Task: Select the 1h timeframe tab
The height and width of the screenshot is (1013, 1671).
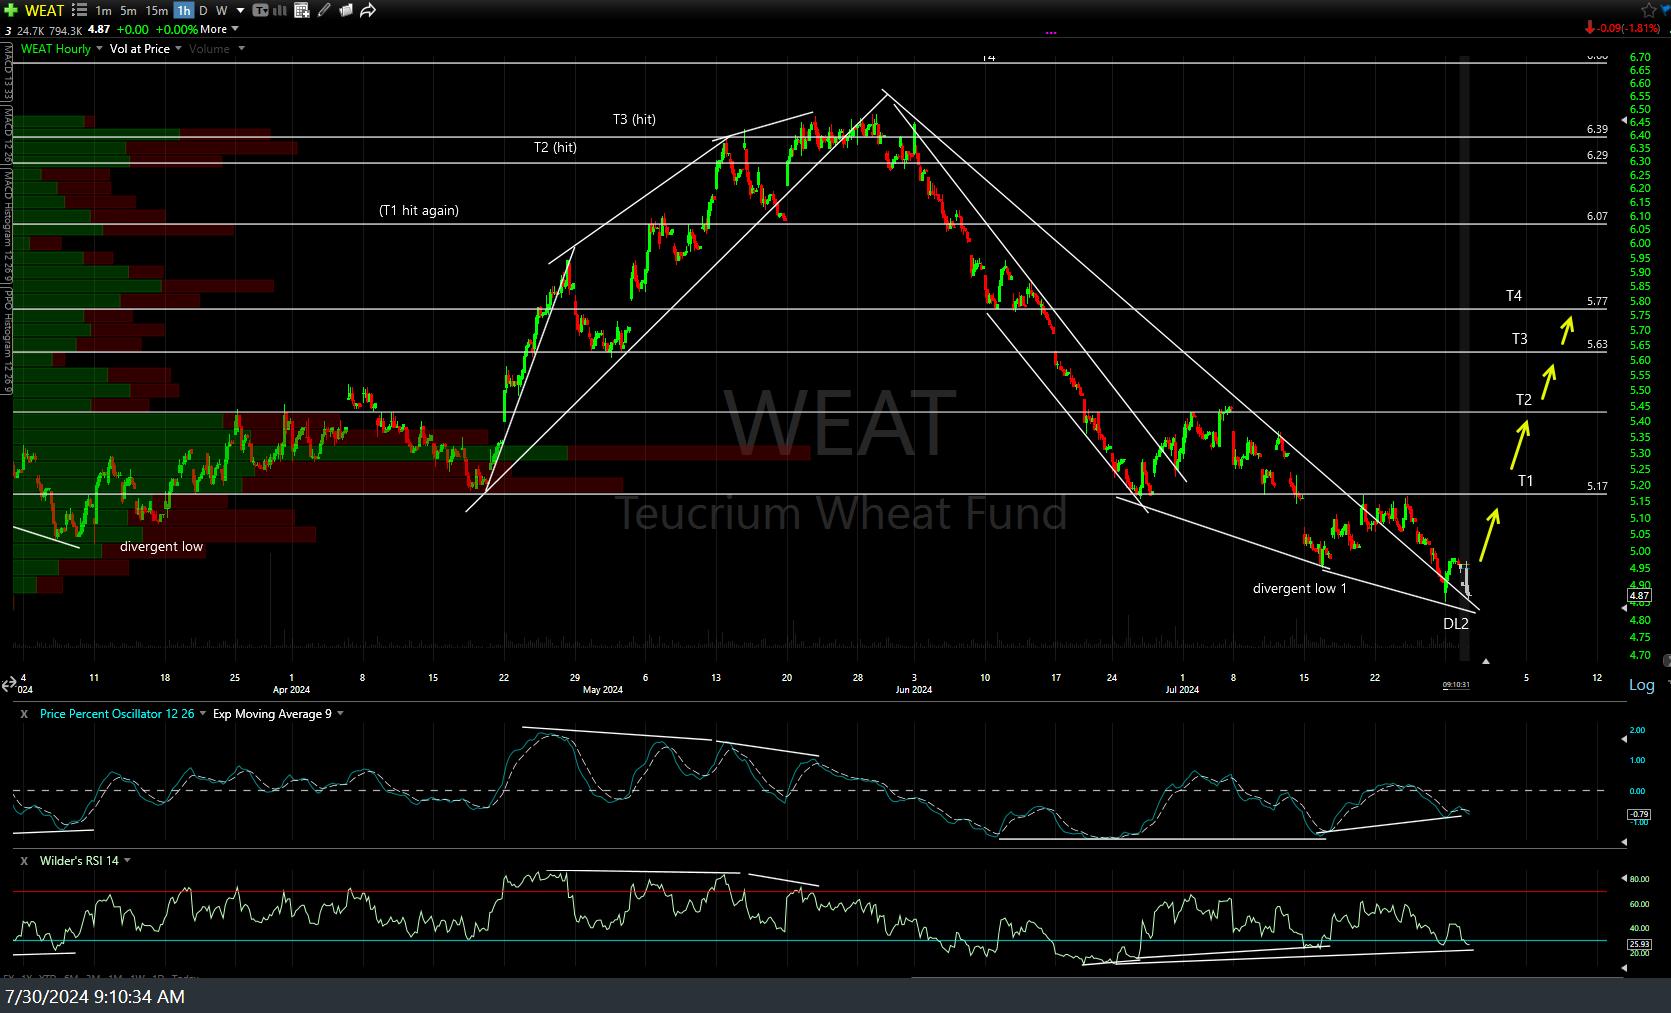Action: point(184,10)
